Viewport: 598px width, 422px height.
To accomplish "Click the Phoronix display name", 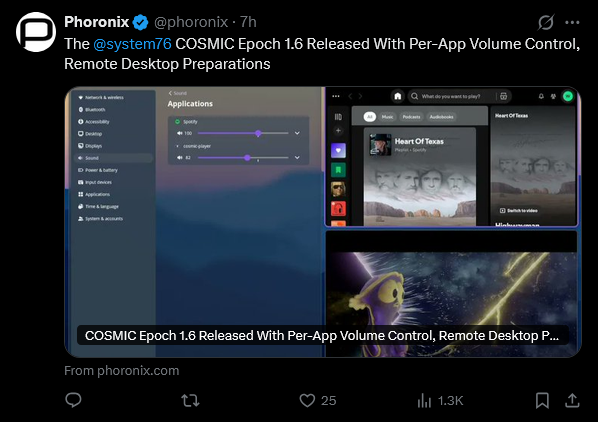I will click(96, 22).
